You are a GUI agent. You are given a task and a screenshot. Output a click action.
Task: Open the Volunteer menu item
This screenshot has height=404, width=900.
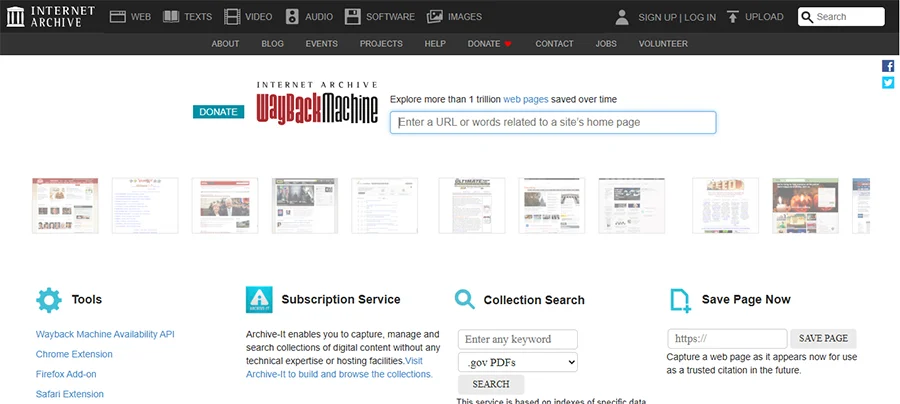click(663, 44)
